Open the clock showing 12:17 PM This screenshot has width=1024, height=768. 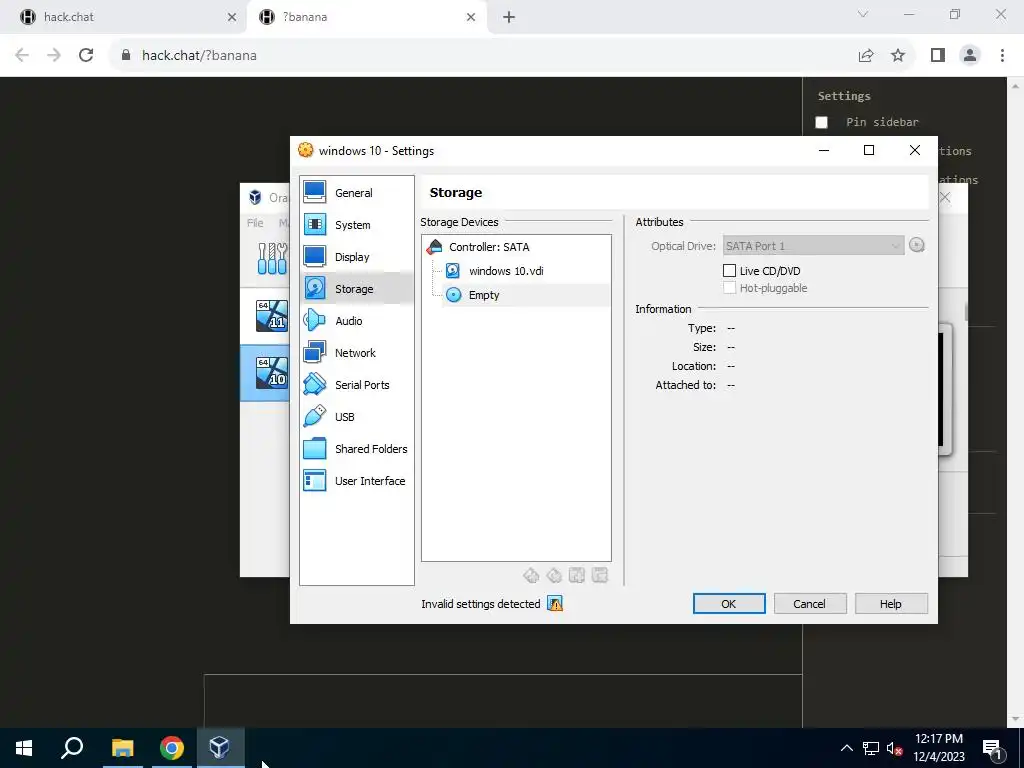tap(939, 748)
